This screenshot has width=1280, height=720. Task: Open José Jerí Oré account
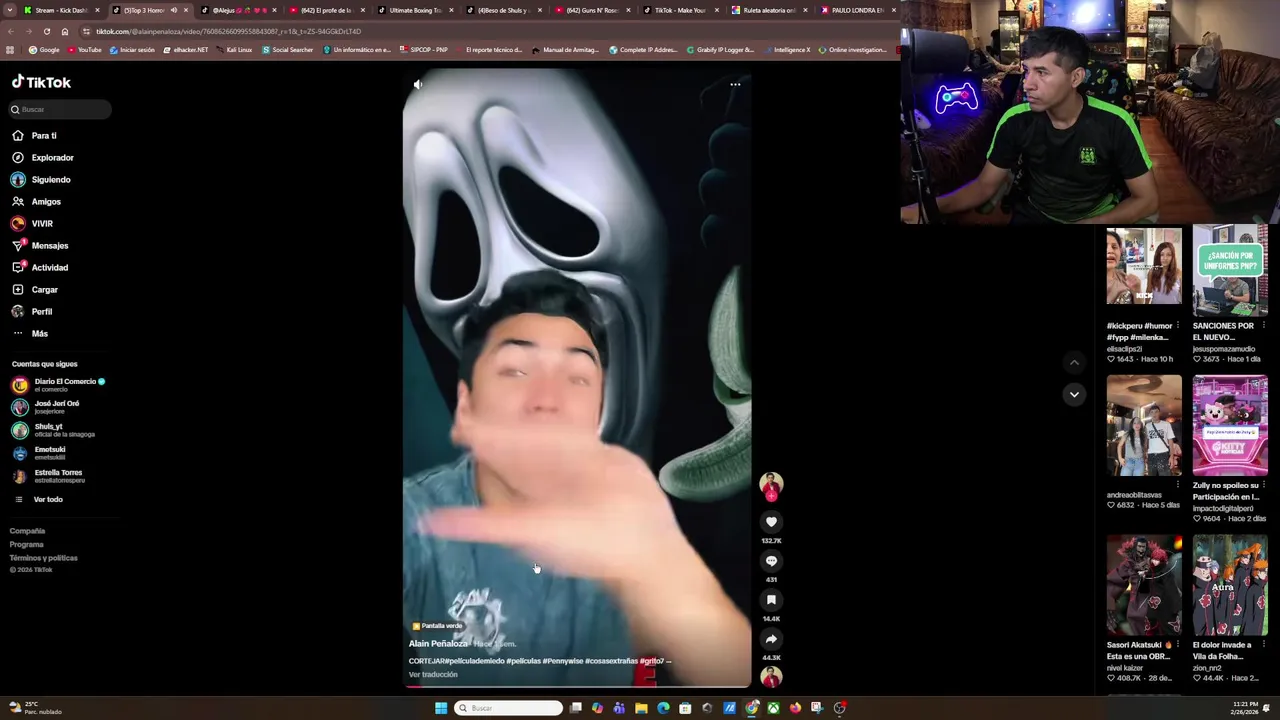pos(45,407)
